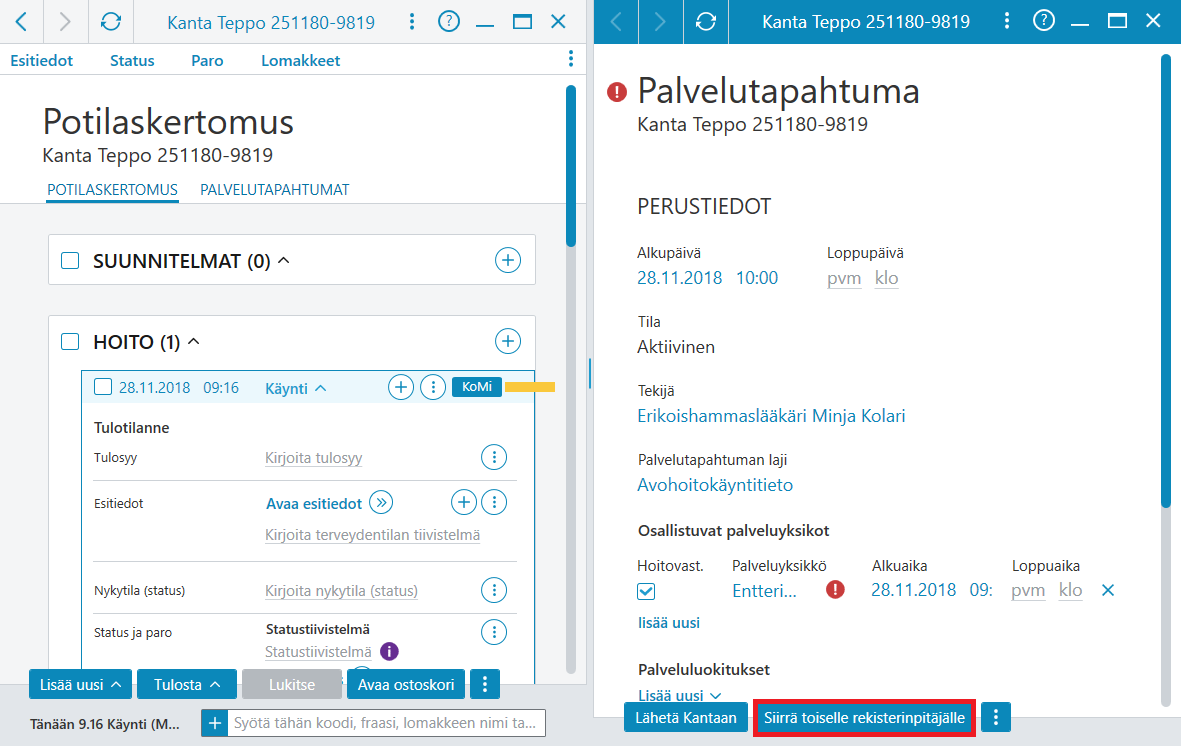Click the refresh icon in left window

click(111, 22)
